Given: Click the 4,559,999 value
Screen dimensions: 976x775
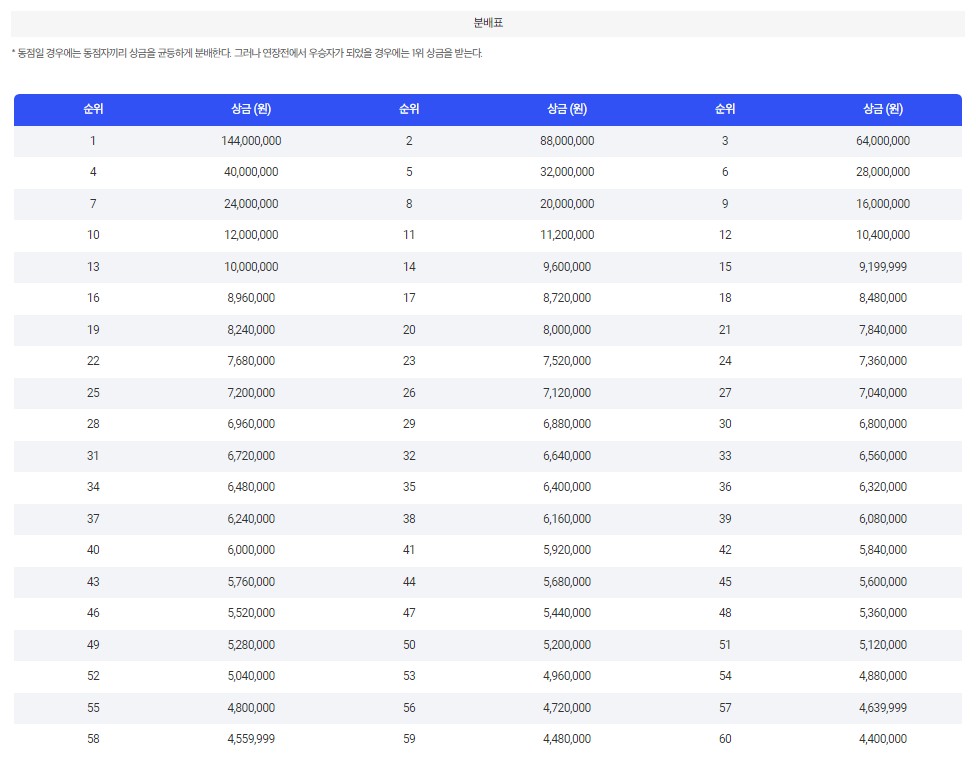Looking at the screenshot, I should pos(251,739).
